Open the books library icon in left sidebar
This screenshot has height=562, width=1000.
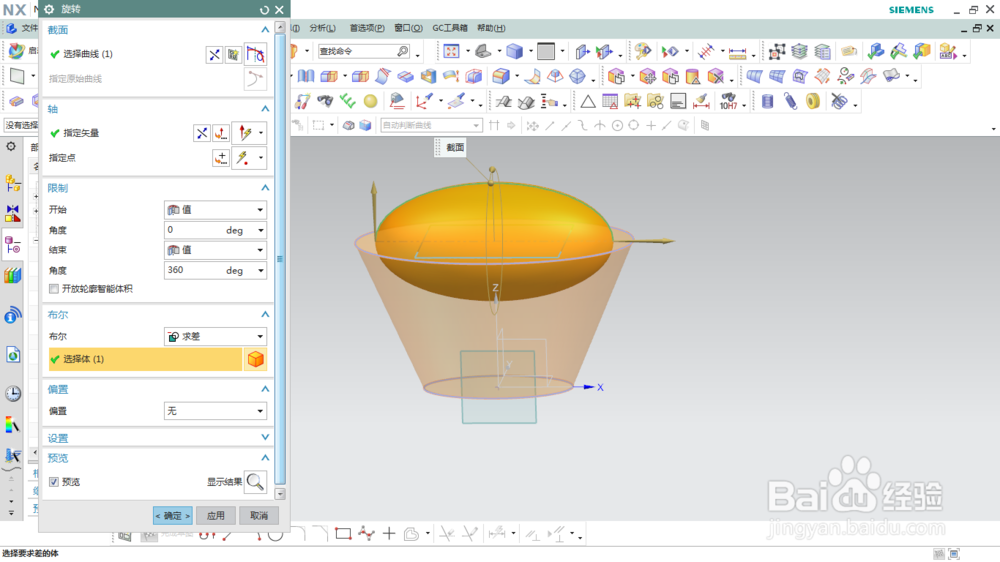pyautogui.click(x=13, y=276)
